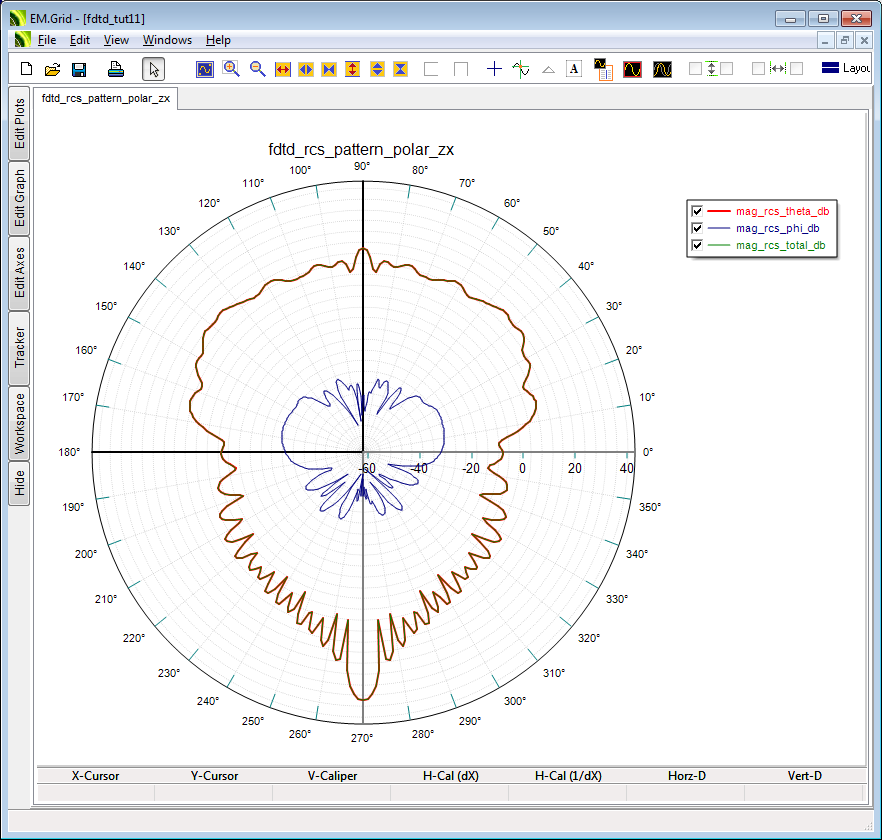Open a file with the folder icon
The height and width of the screenshot is (840, 882).
[52, 69]
